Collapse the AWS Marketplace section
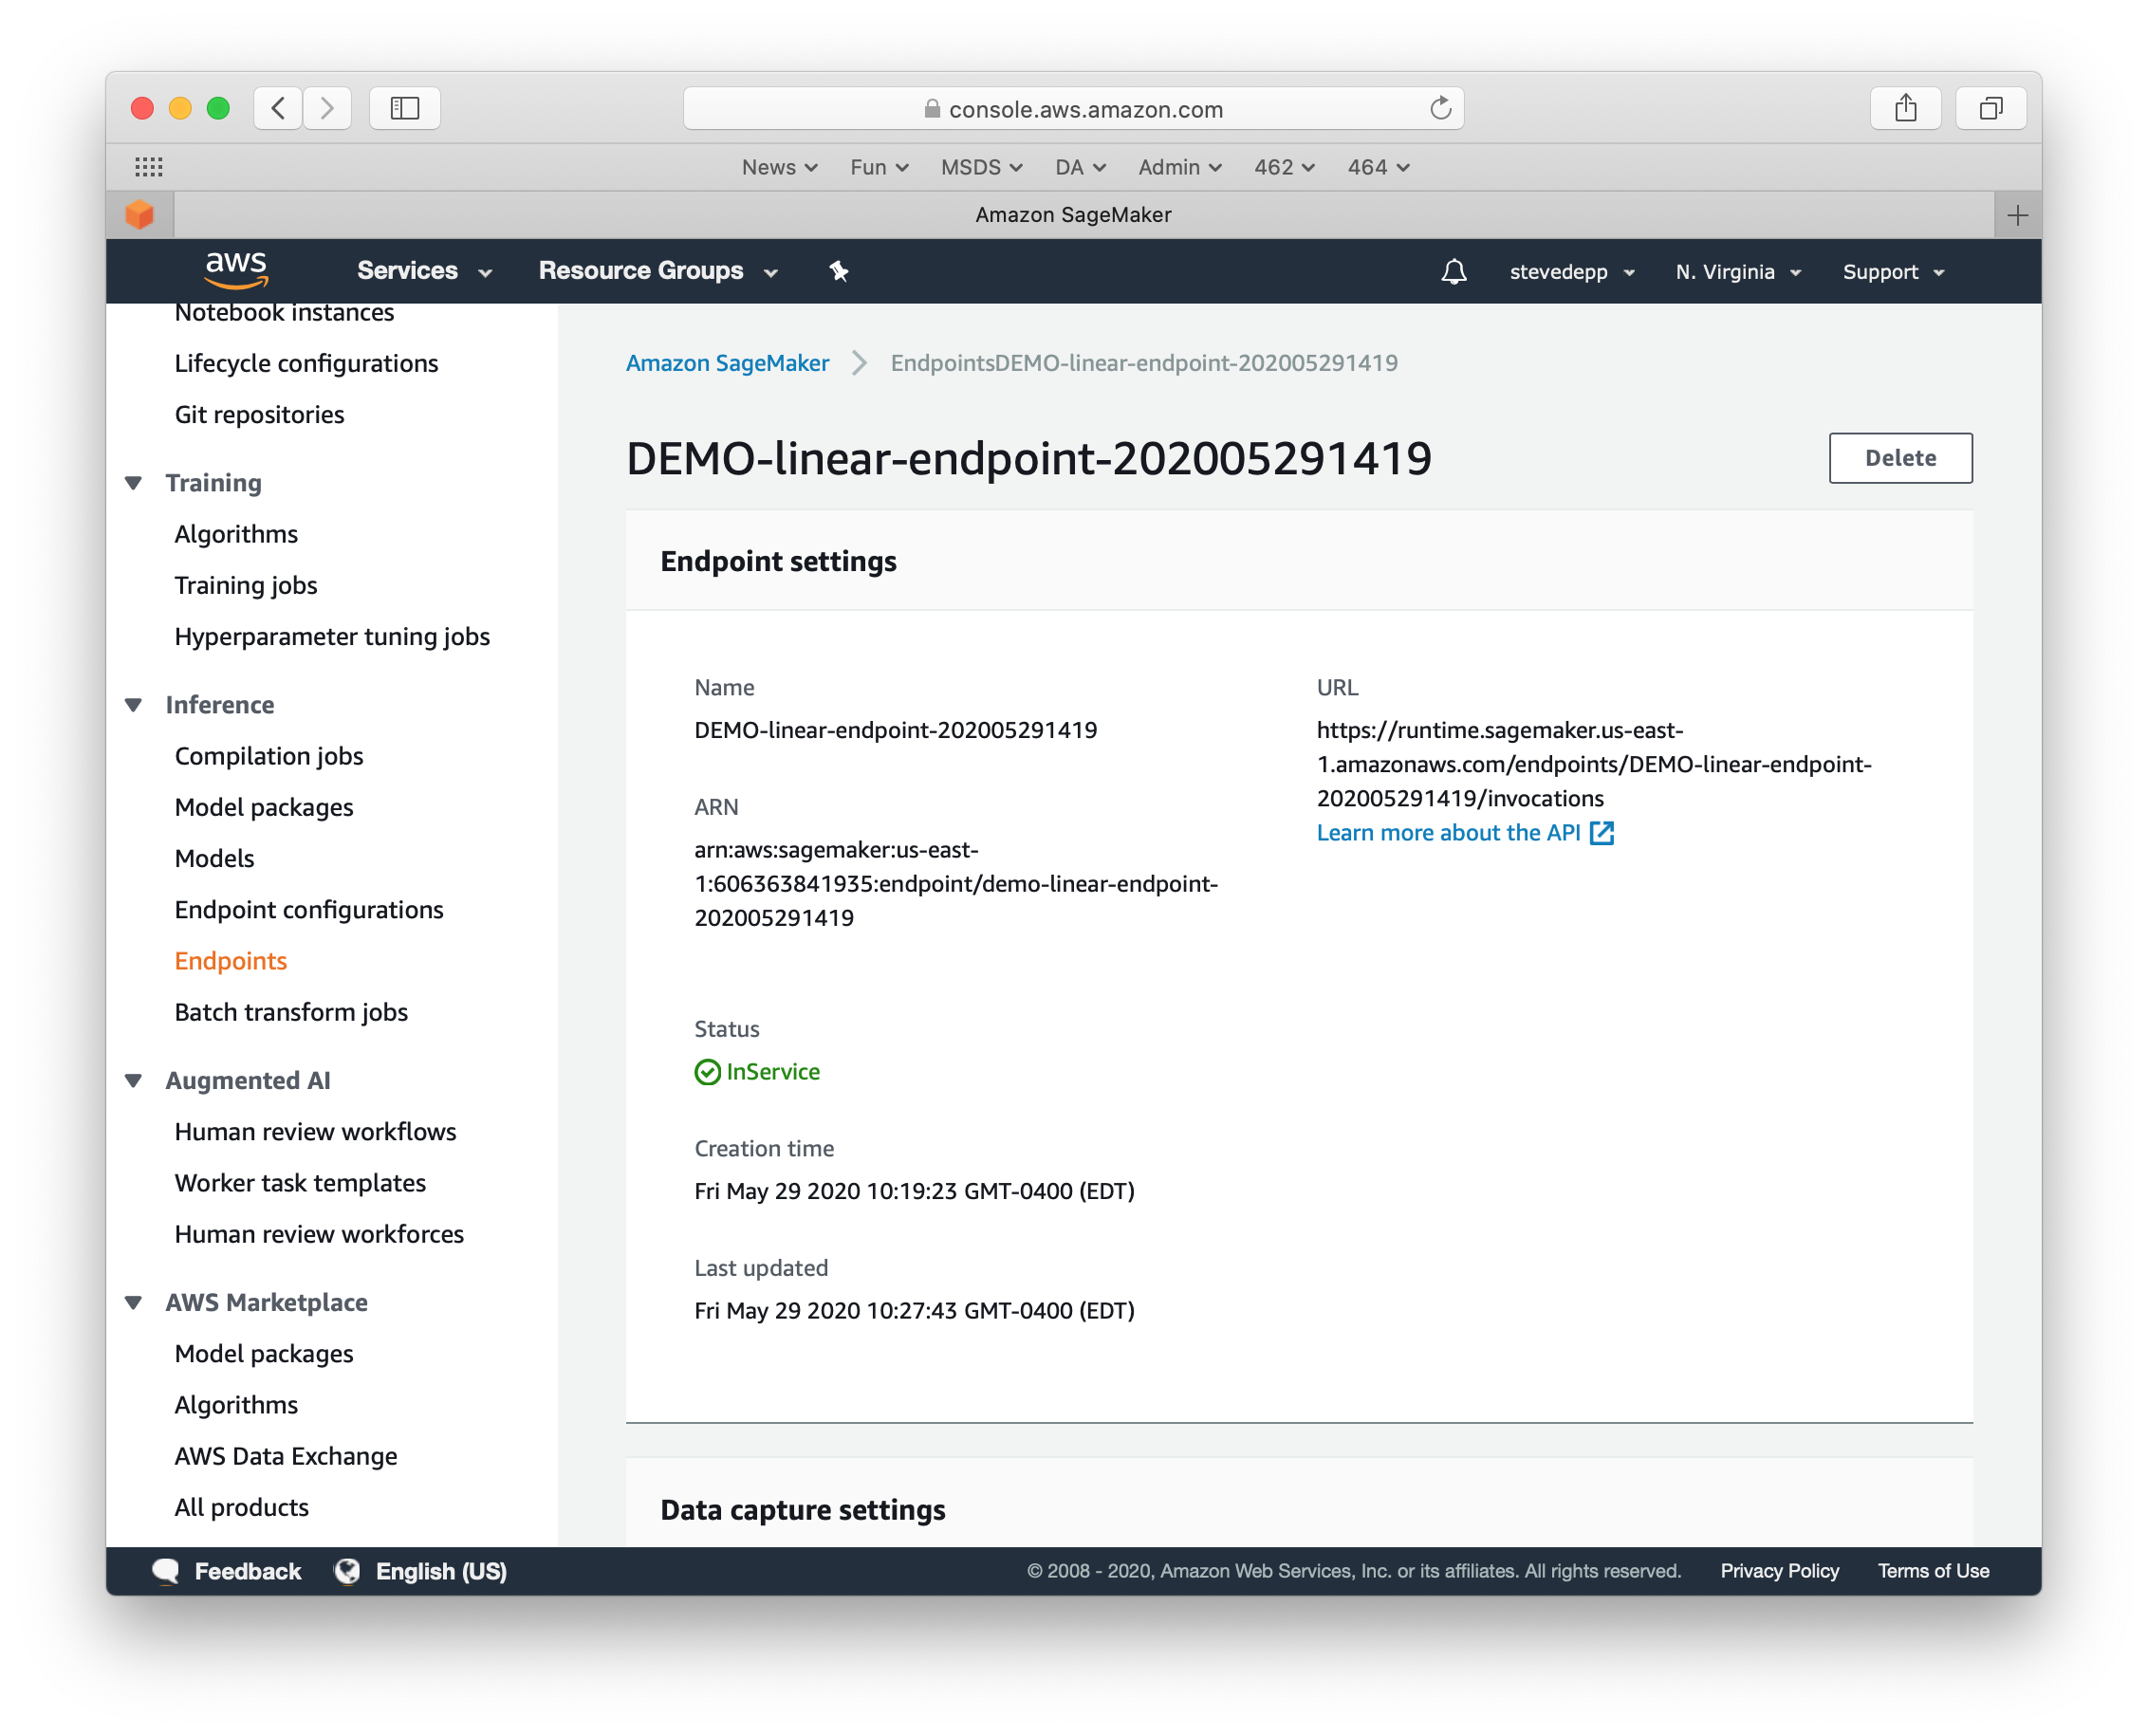The width and height of the screenshot is (2148, 1736). pyautogui.click(x=133, y=1303)
